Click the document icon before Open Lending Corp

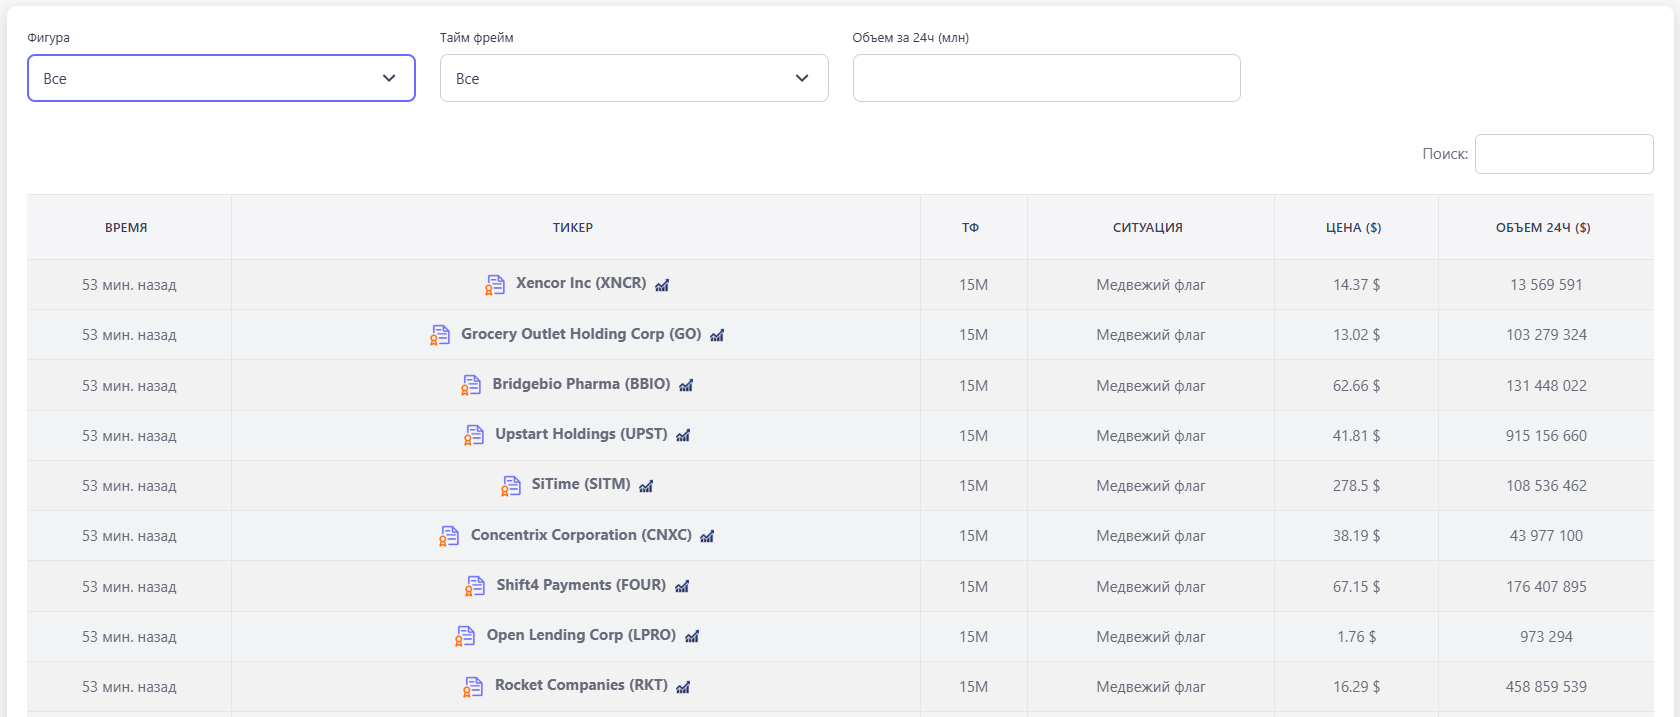point(465,636)
